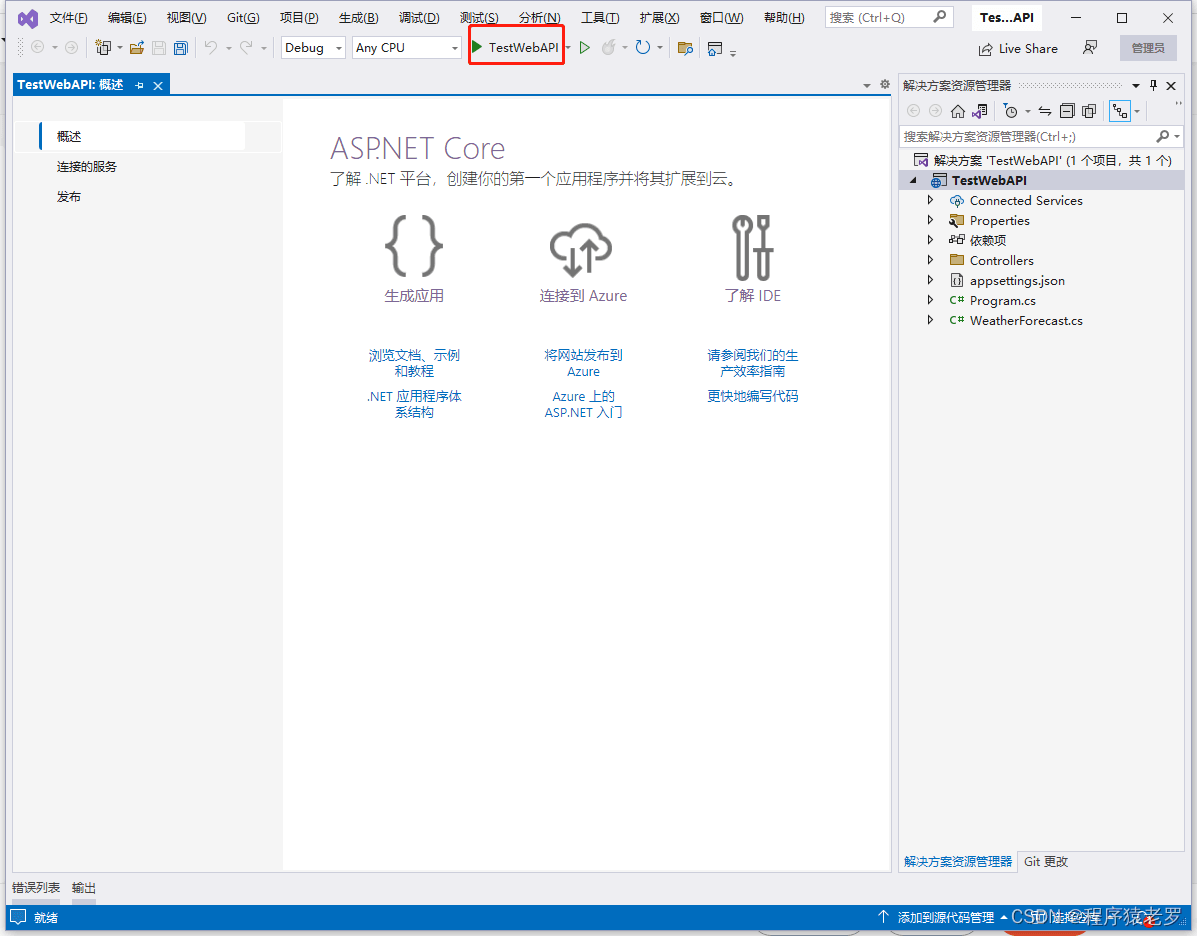Click the Solution Explorer search magnifier icon

click(1163, 136)
